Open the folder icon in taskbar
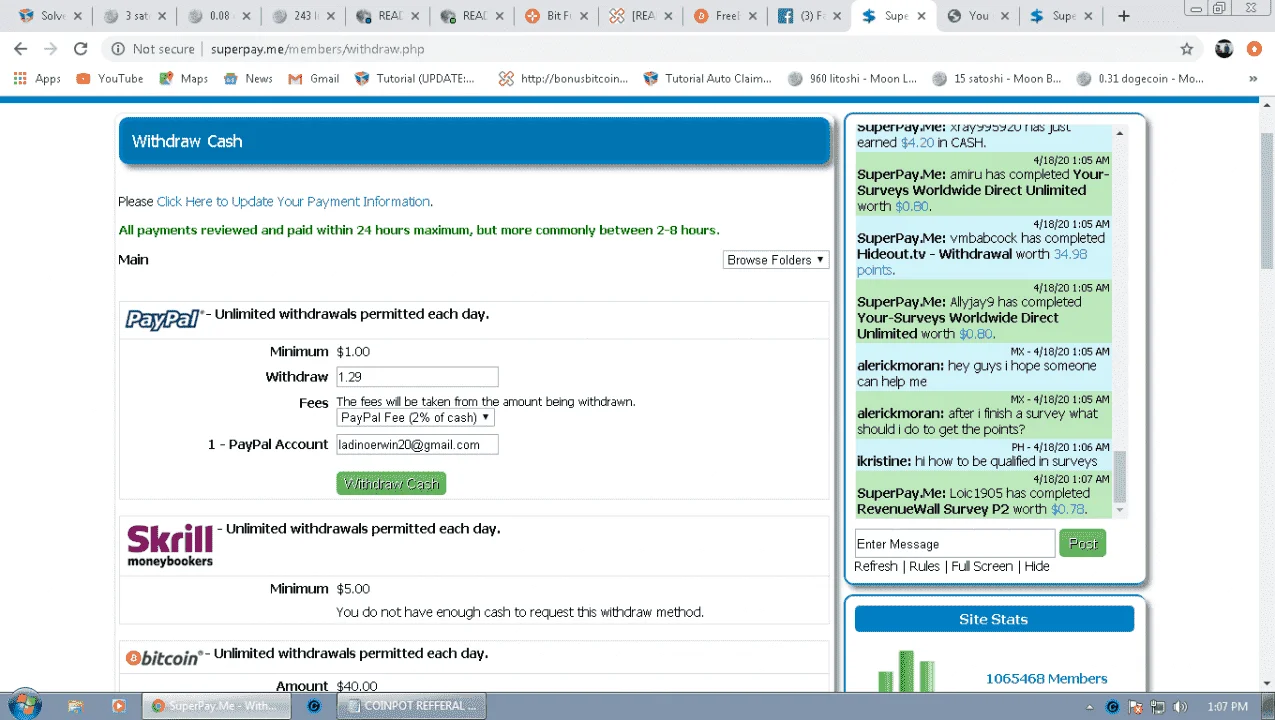This screenshot has height=720, width=1275. click(x=76, y=705)
